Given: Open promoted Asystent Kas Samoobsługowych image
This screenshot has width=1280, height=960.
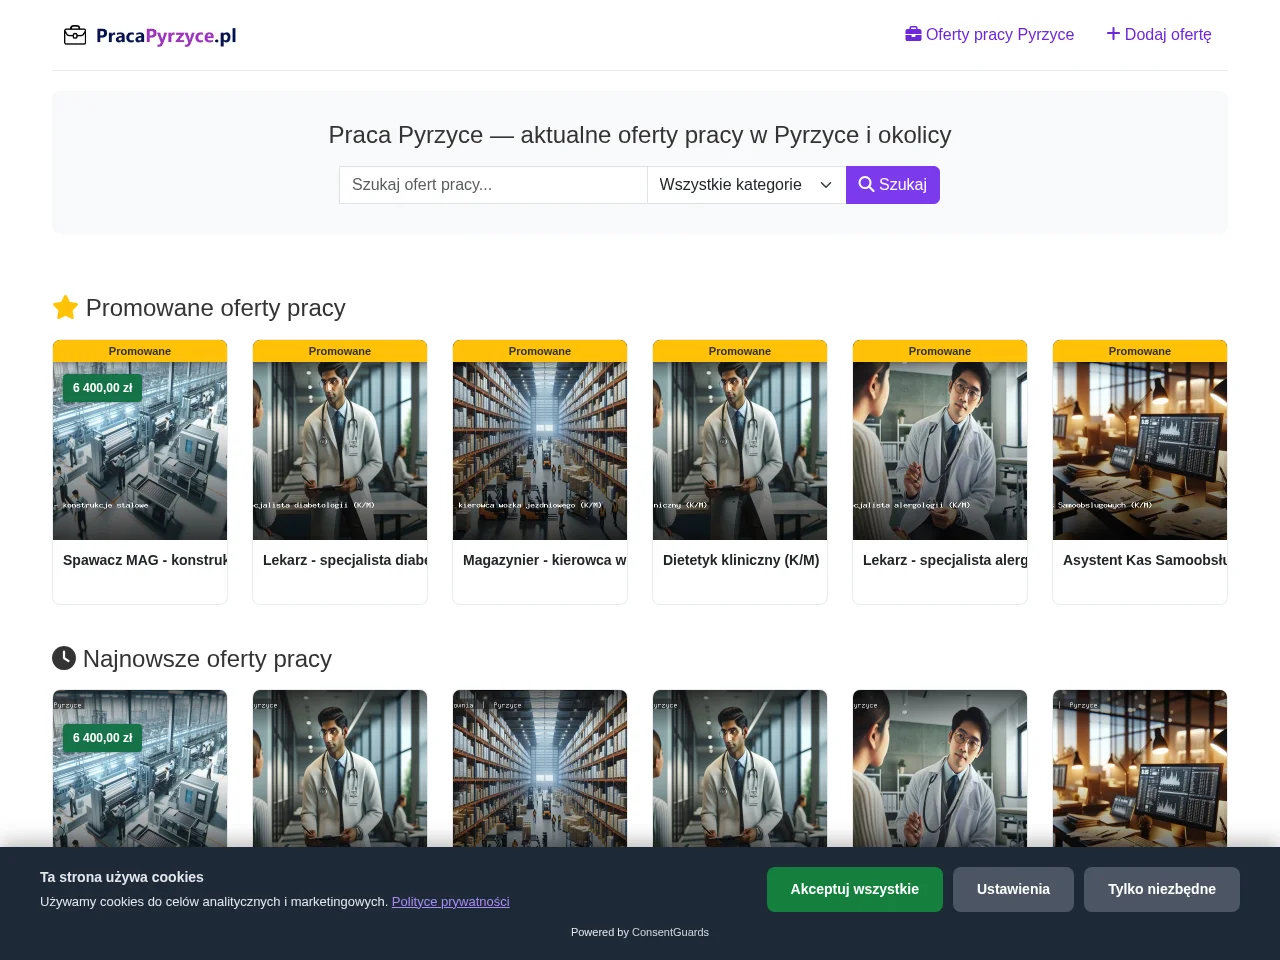Looking at the screenshot, I should [1140, 451].
